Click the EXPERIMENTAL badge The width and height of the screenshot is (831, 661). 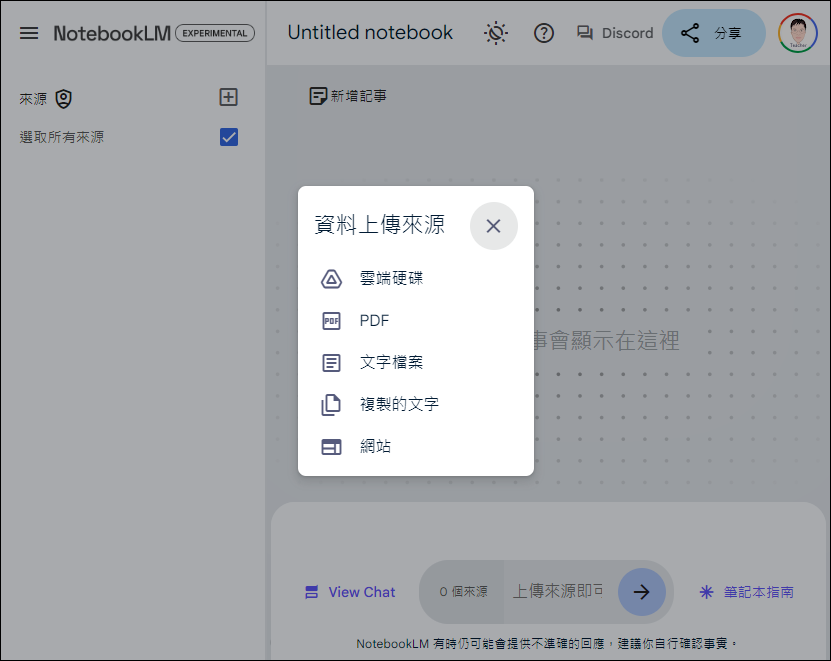click(x=215, y=33)
